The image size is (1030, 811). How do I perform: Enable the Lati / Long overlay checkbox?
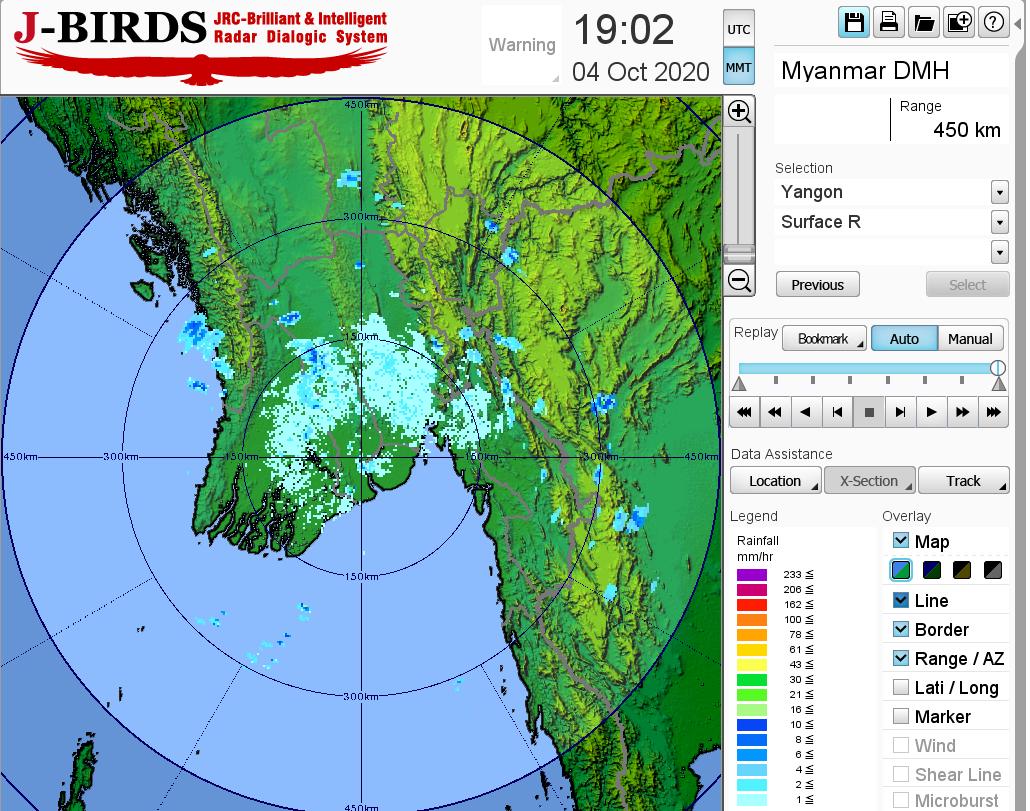coord(901,687)
